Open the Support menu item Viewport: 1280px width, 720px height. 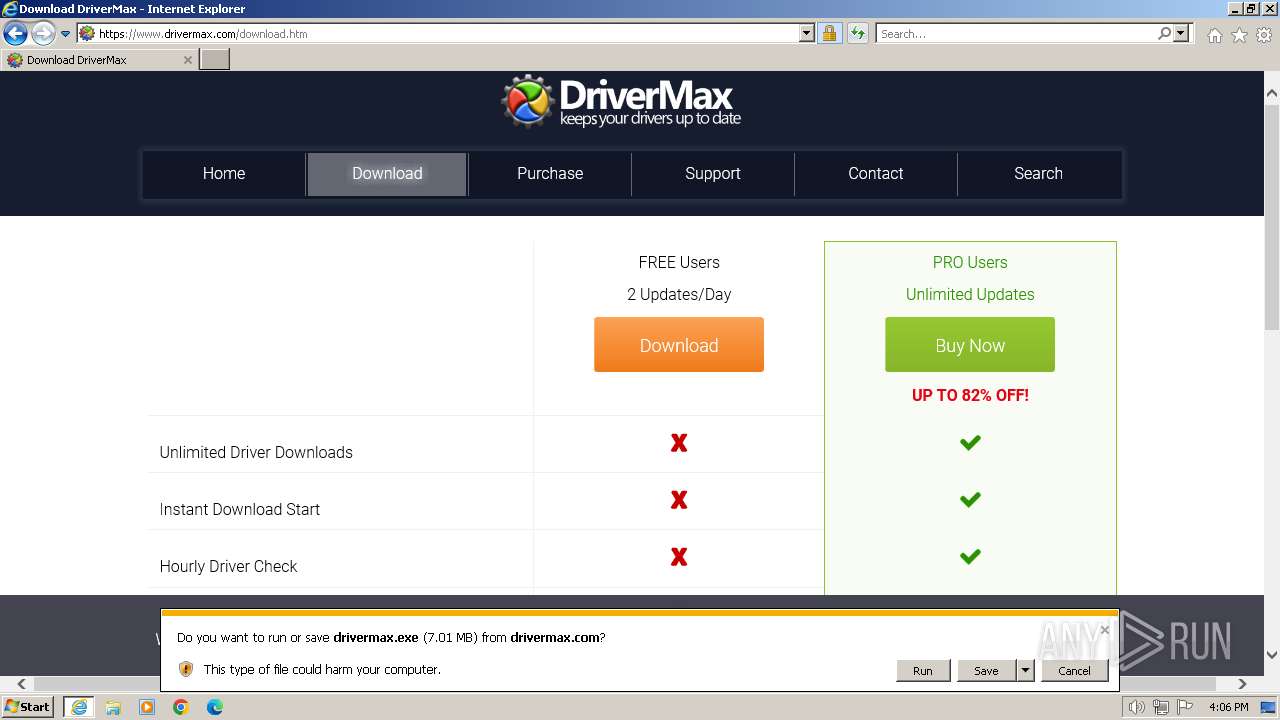pos(713,173)
